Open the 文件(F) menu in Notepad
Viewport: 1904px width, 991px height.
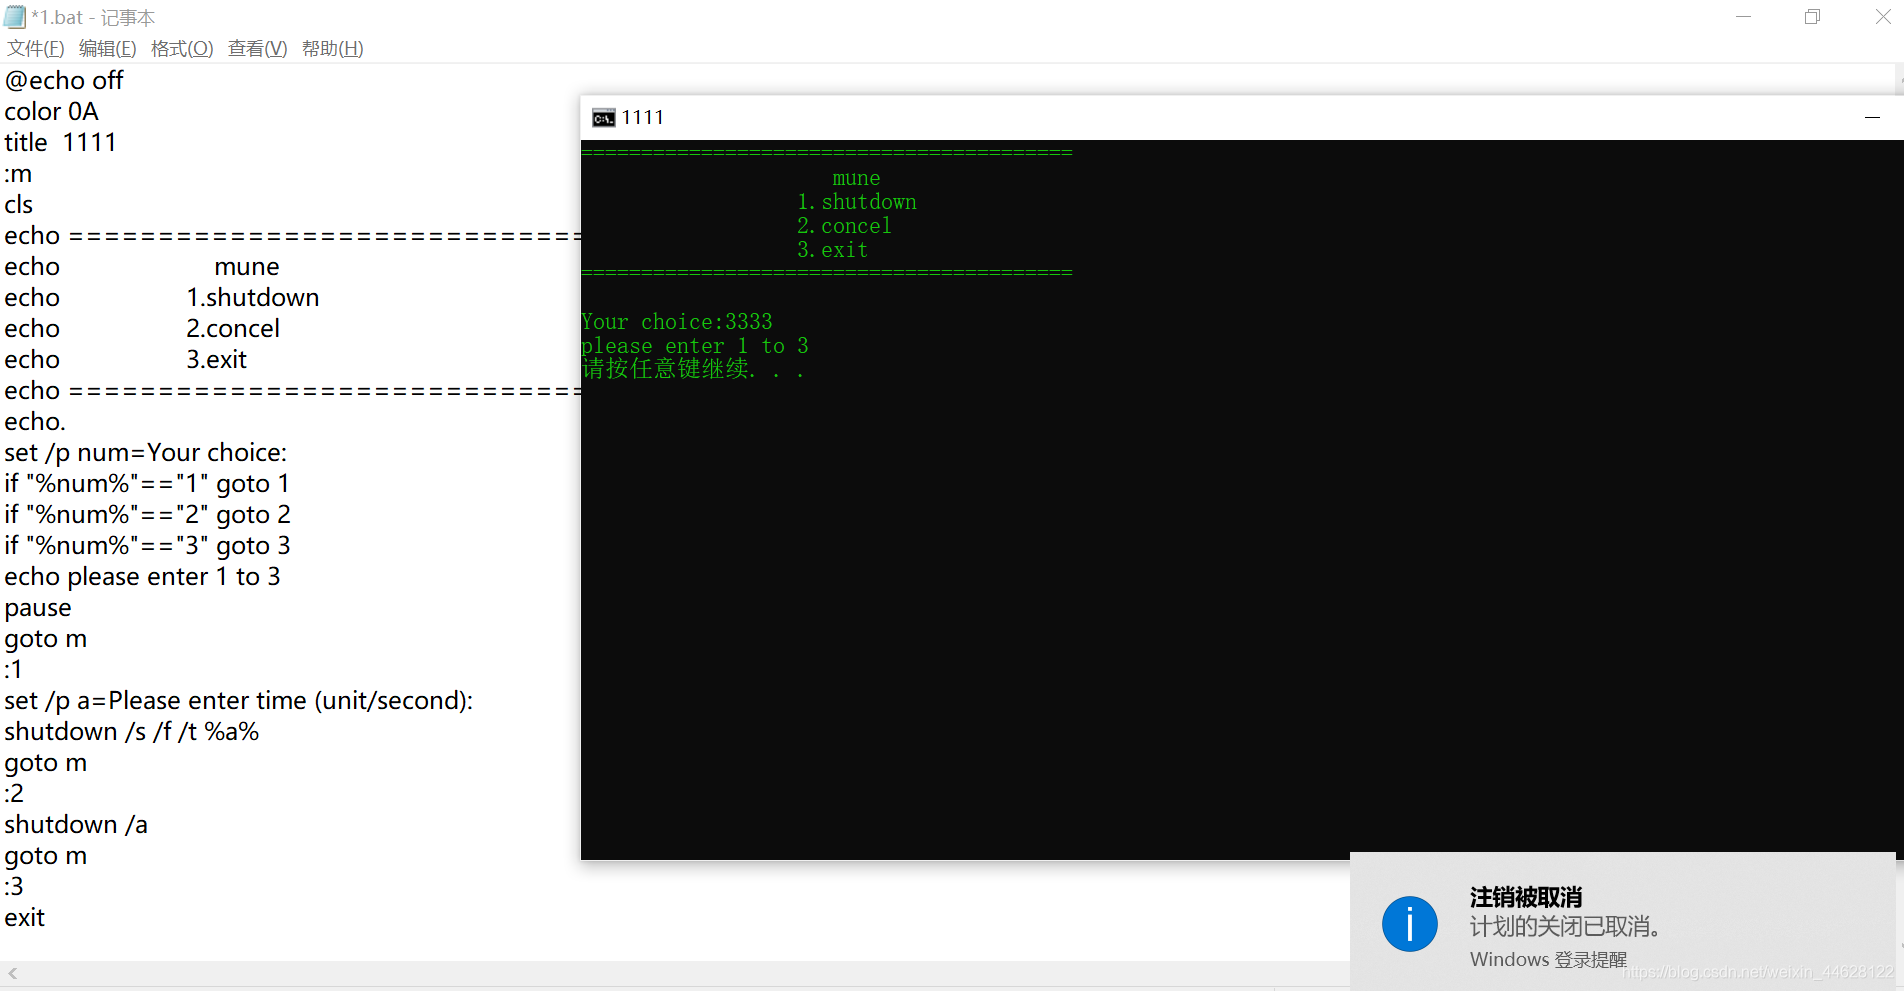click(x=36, y=48)
